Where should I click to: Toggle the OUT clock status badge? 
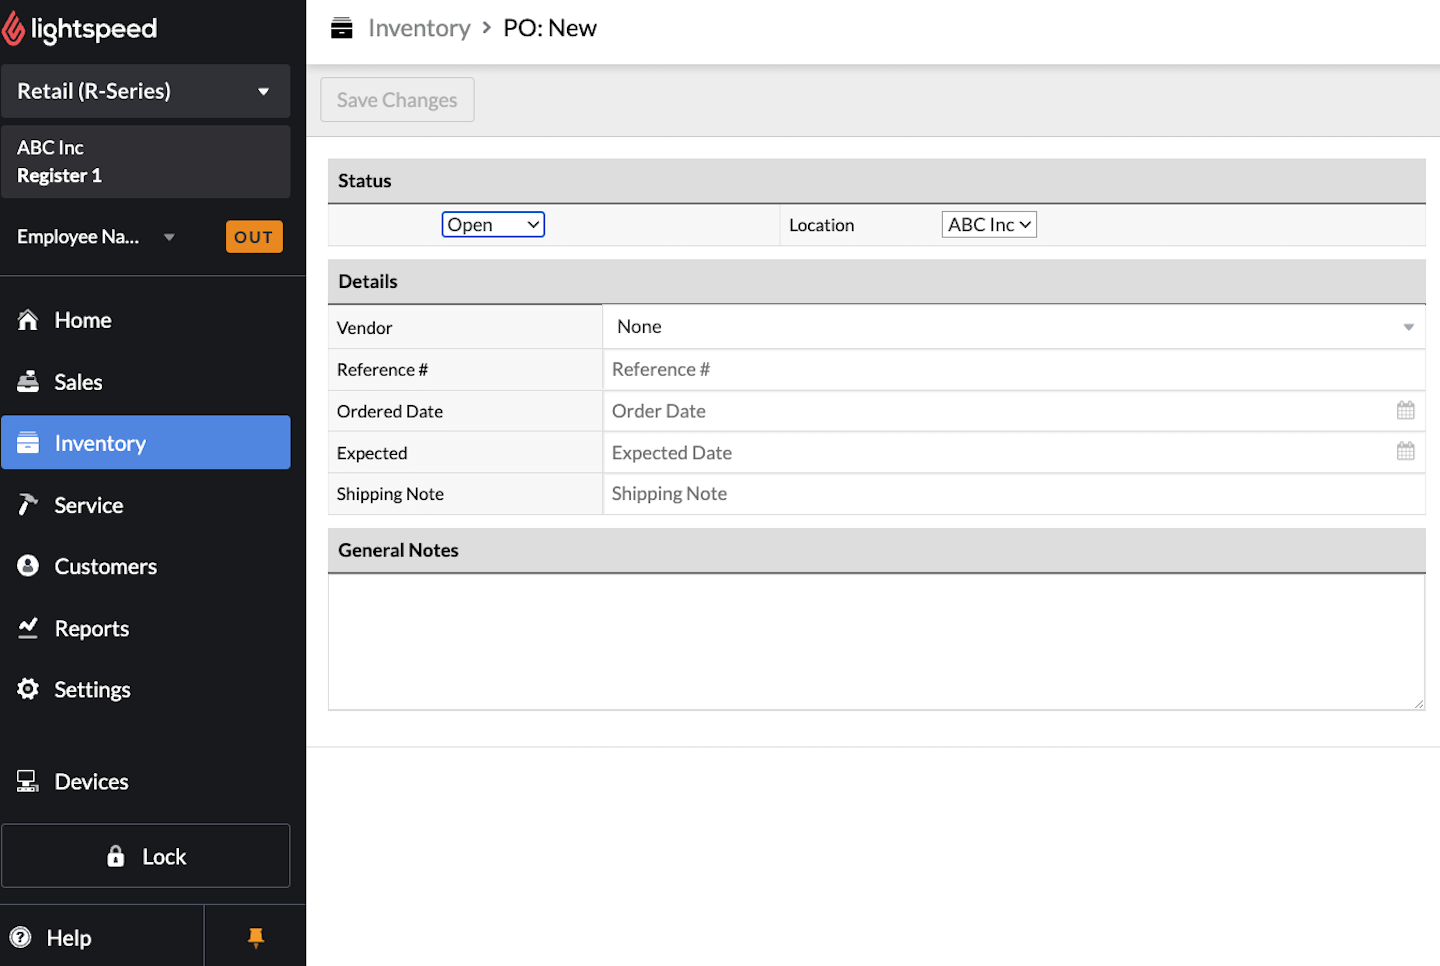[x=254, y=237]
